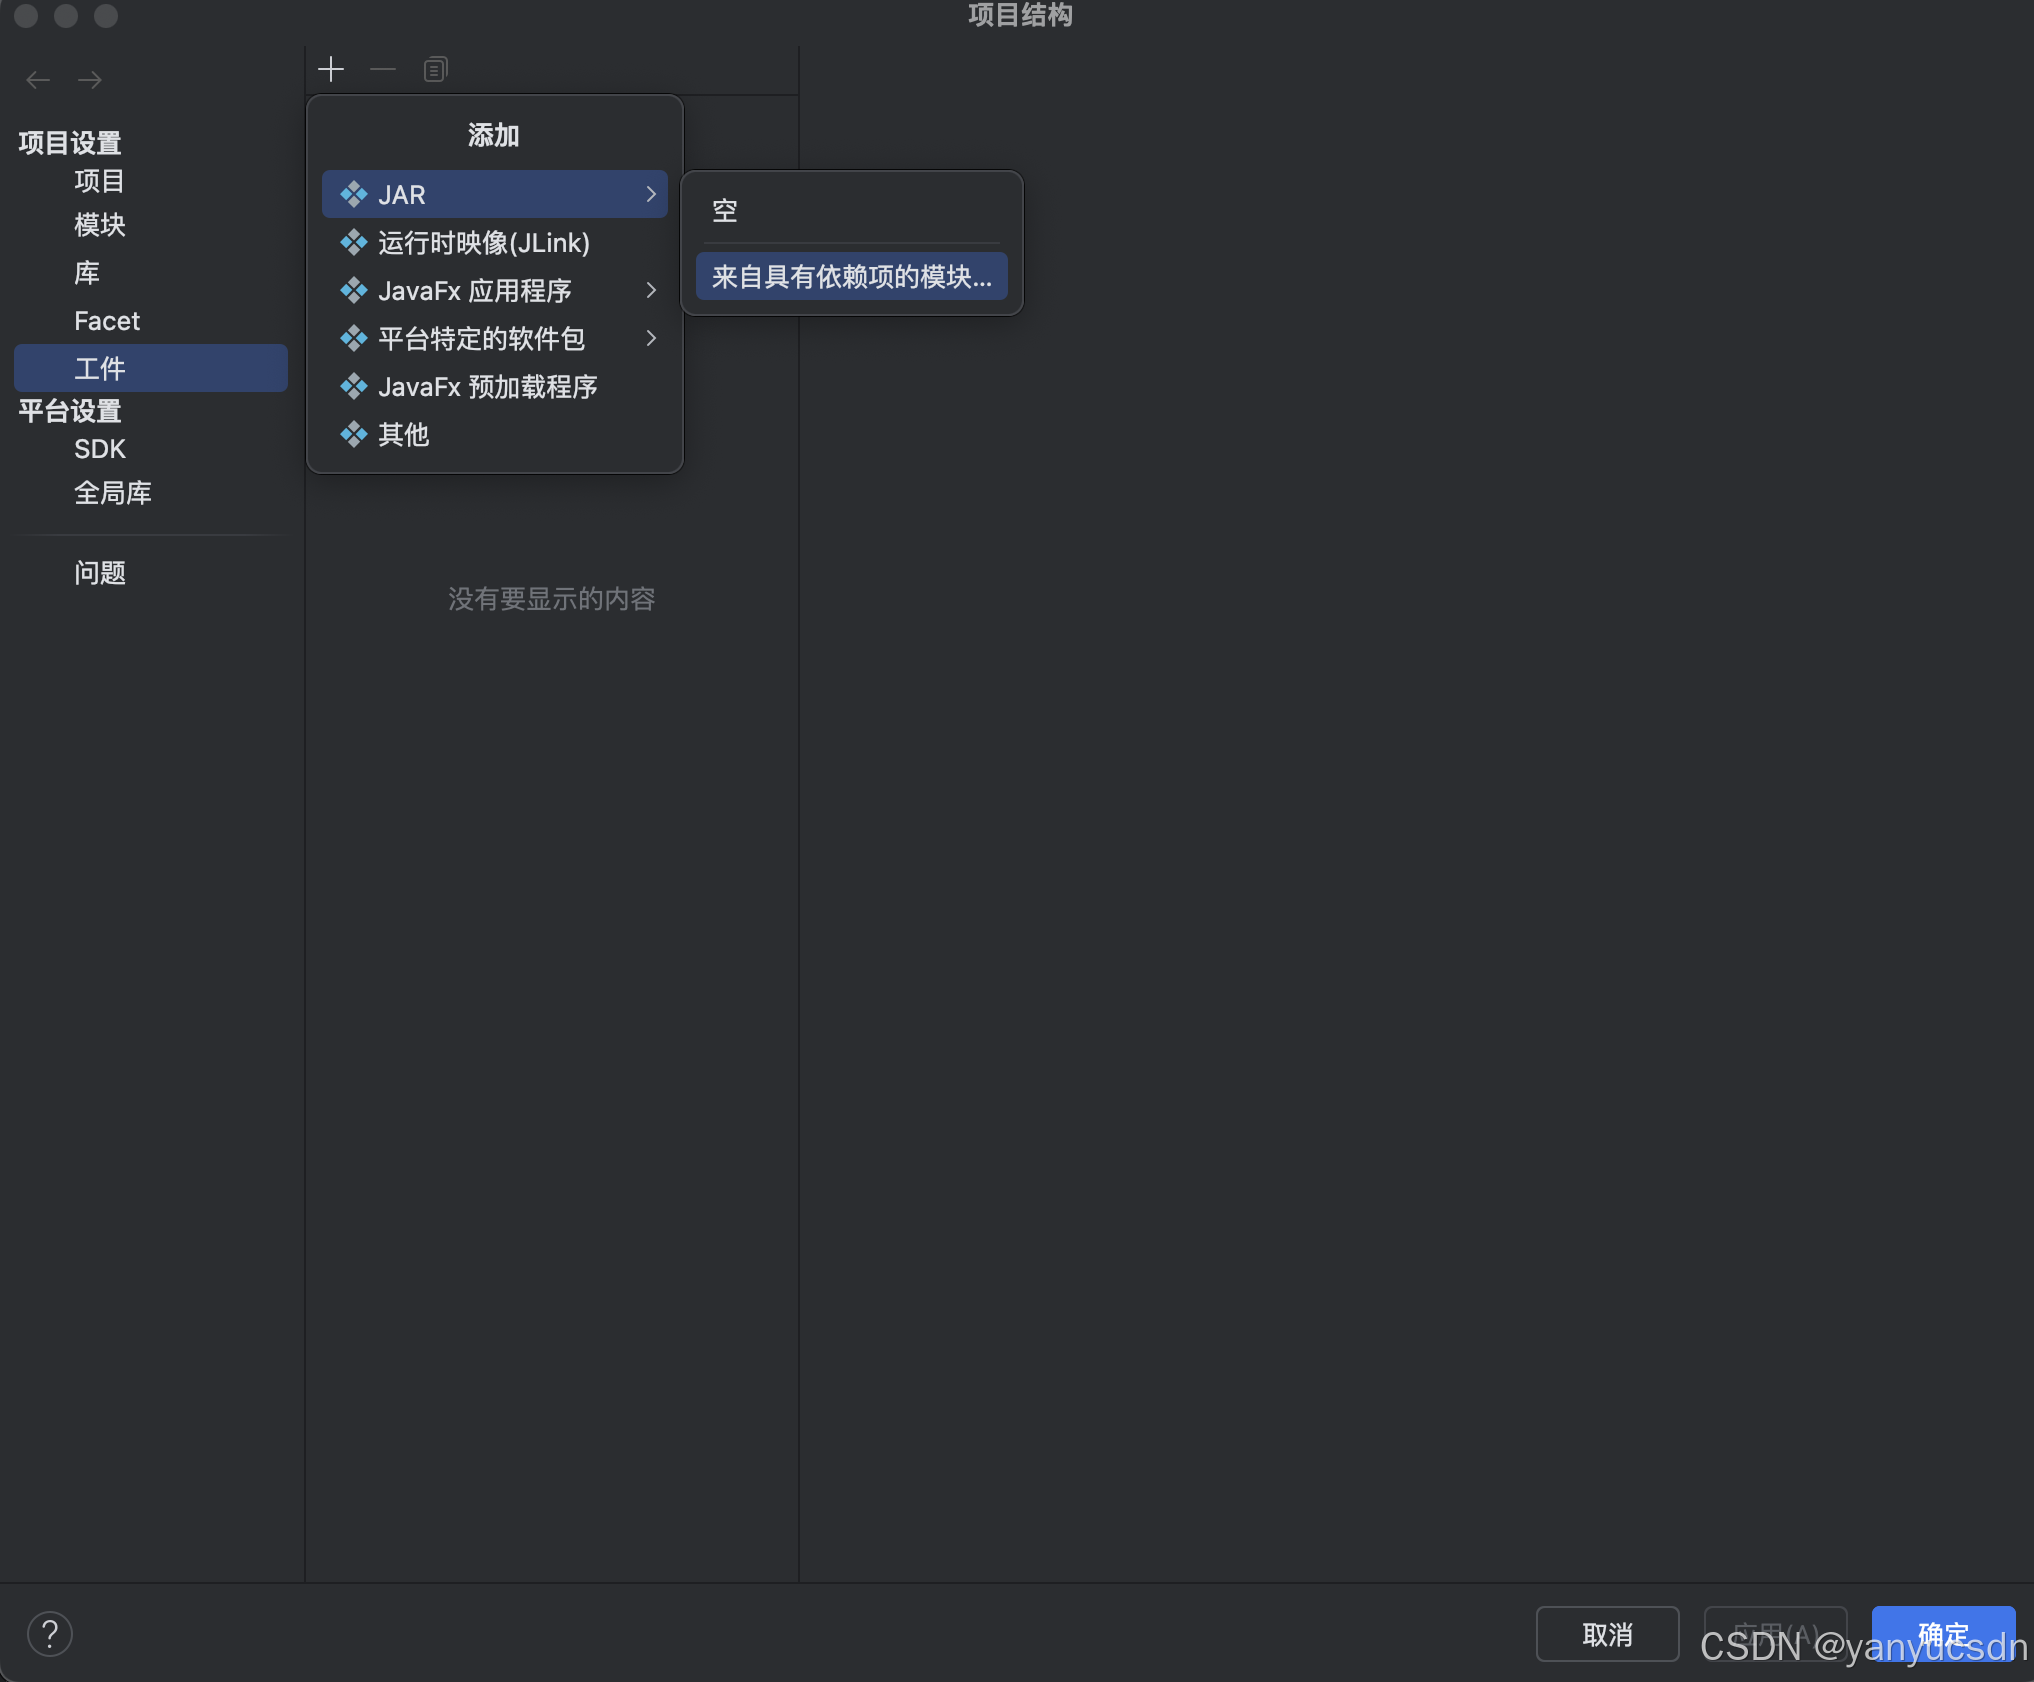The image size is (2034, 1682).
Task: Choose 来自具有依赖项的模块... option
Action: click(851, 277)
